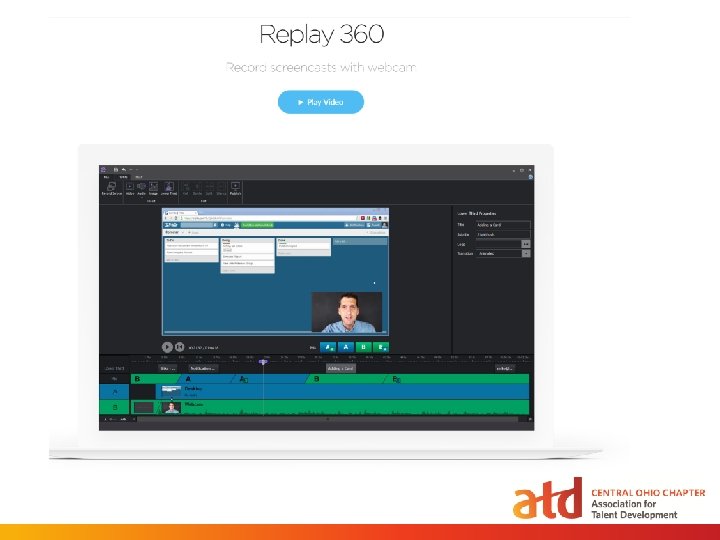This screenshot has width=720, height=540.
Task: Click the browse button beside Logo field
Action: [x=526, y=244]
